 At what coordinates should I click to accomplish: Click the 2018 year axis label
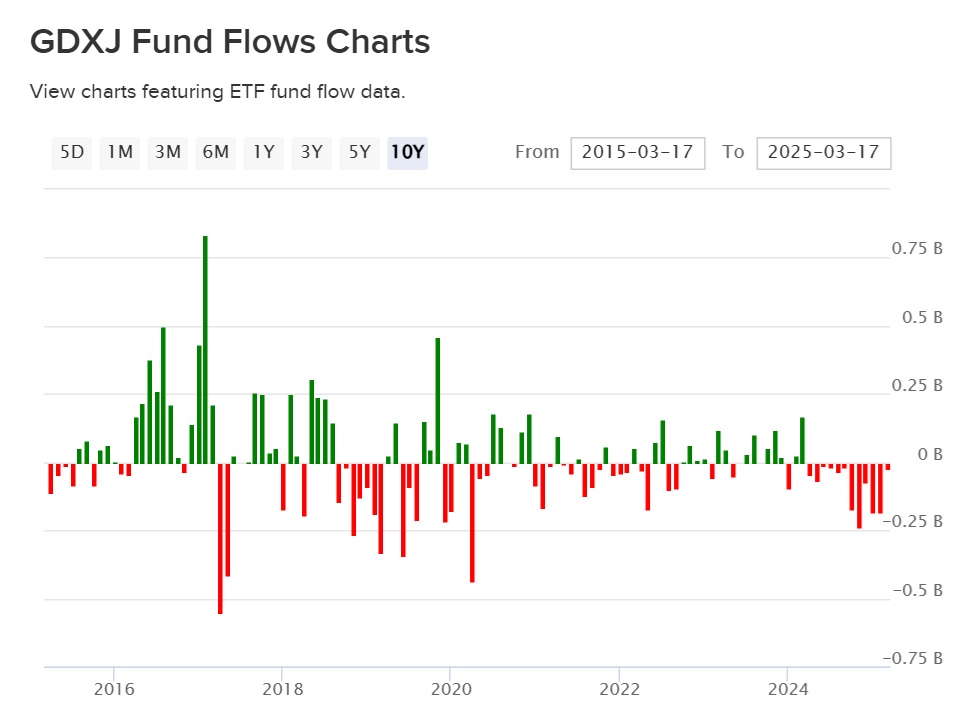click(x=282, y=689)
